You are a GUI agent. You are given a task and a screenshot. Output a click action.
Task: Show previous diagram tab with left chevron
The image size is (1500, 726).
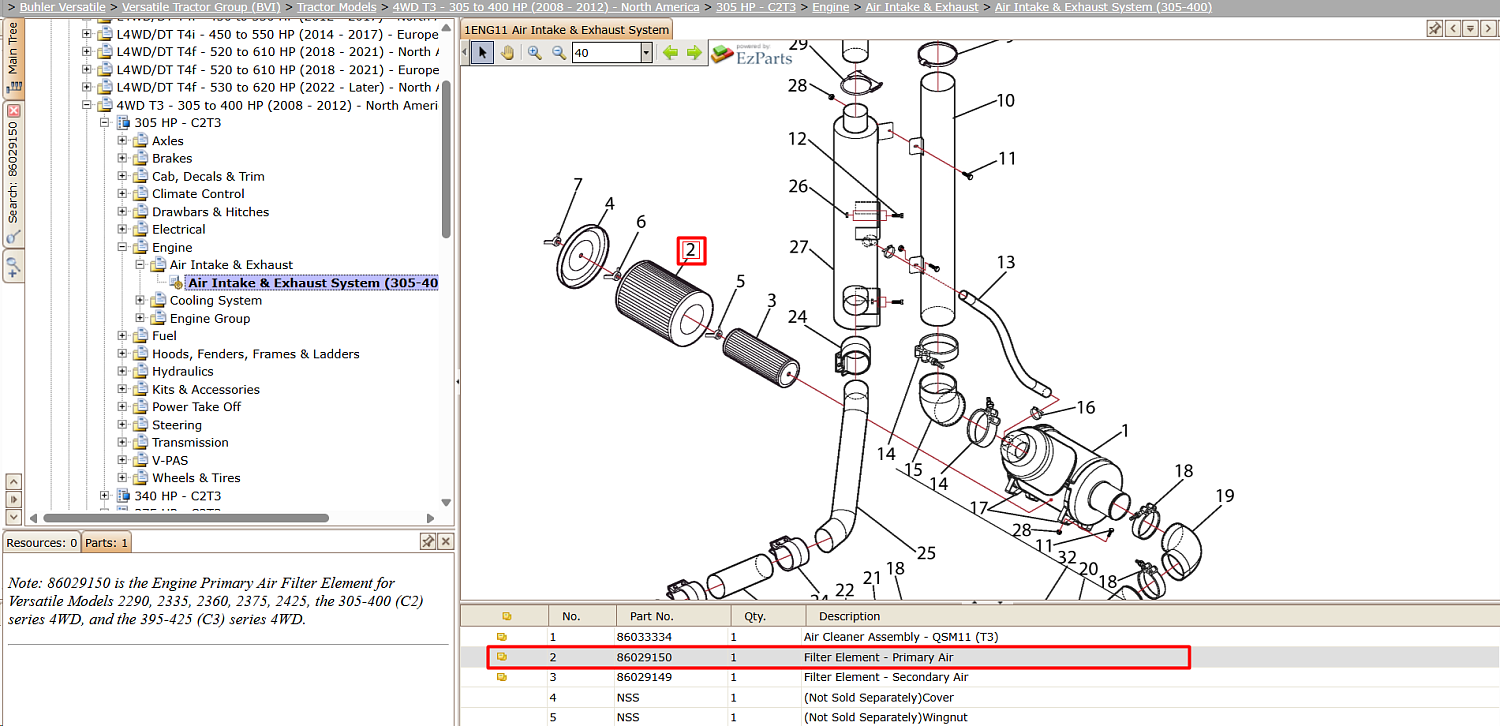1453,29
